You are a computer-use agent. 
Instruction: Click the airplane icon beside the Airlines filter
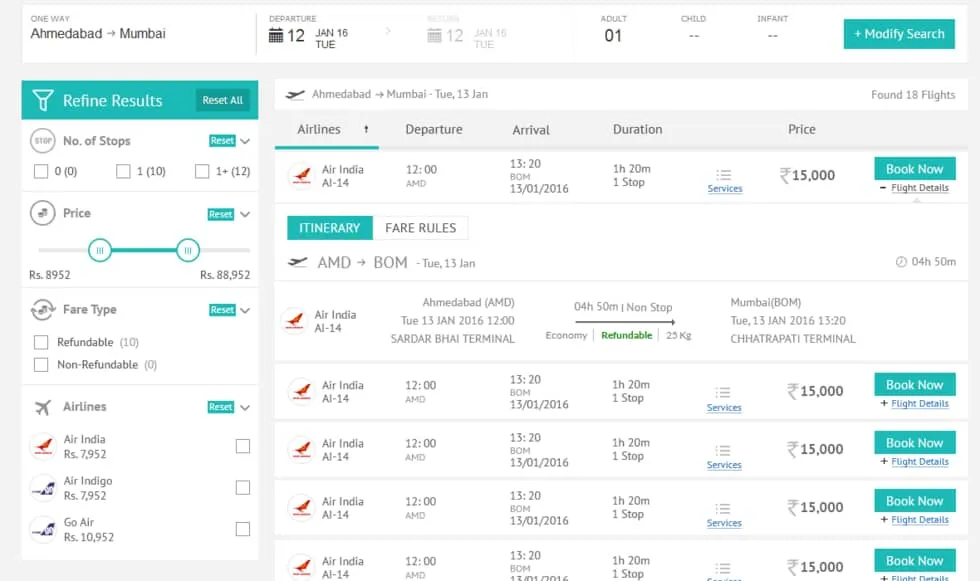[x=42, y=407]
